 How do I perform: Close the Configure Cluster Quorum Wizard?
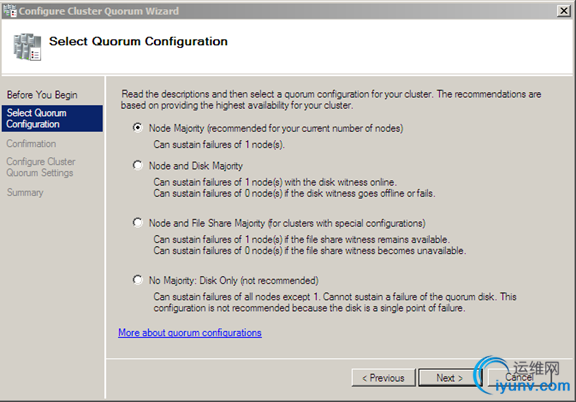[563, 11]
